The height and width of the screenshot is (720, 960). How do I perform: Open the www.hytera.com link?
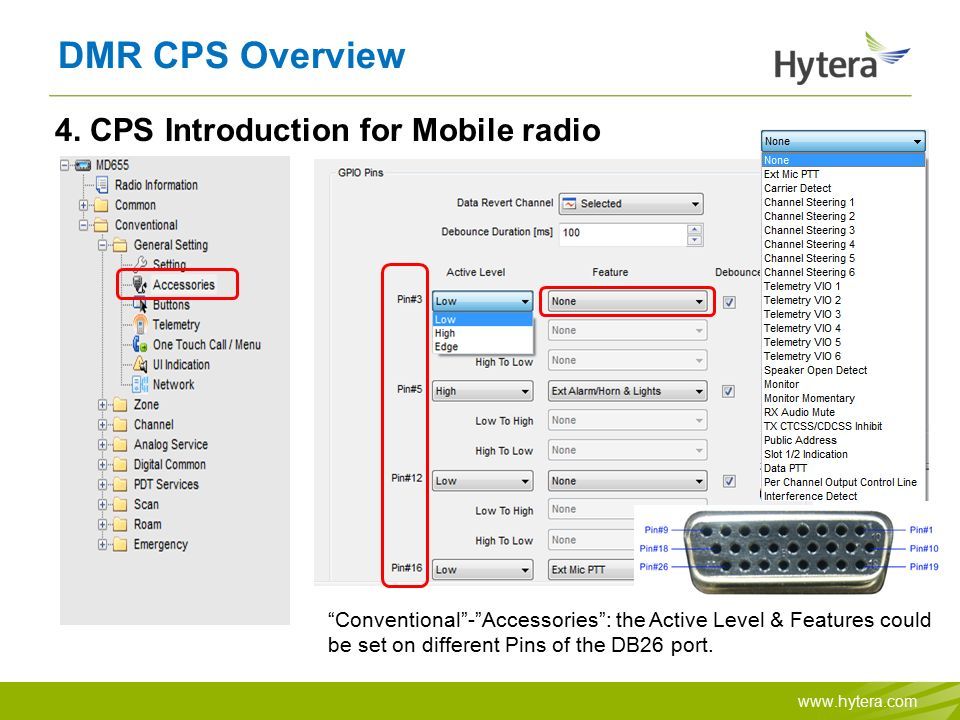point(857,702)
